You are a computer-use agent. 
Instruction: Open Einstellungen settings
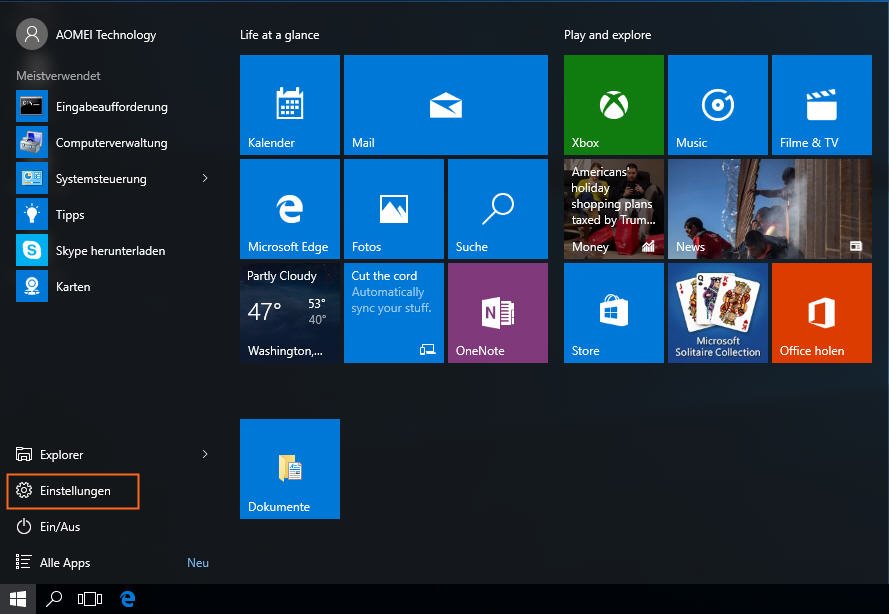(74, 491)
